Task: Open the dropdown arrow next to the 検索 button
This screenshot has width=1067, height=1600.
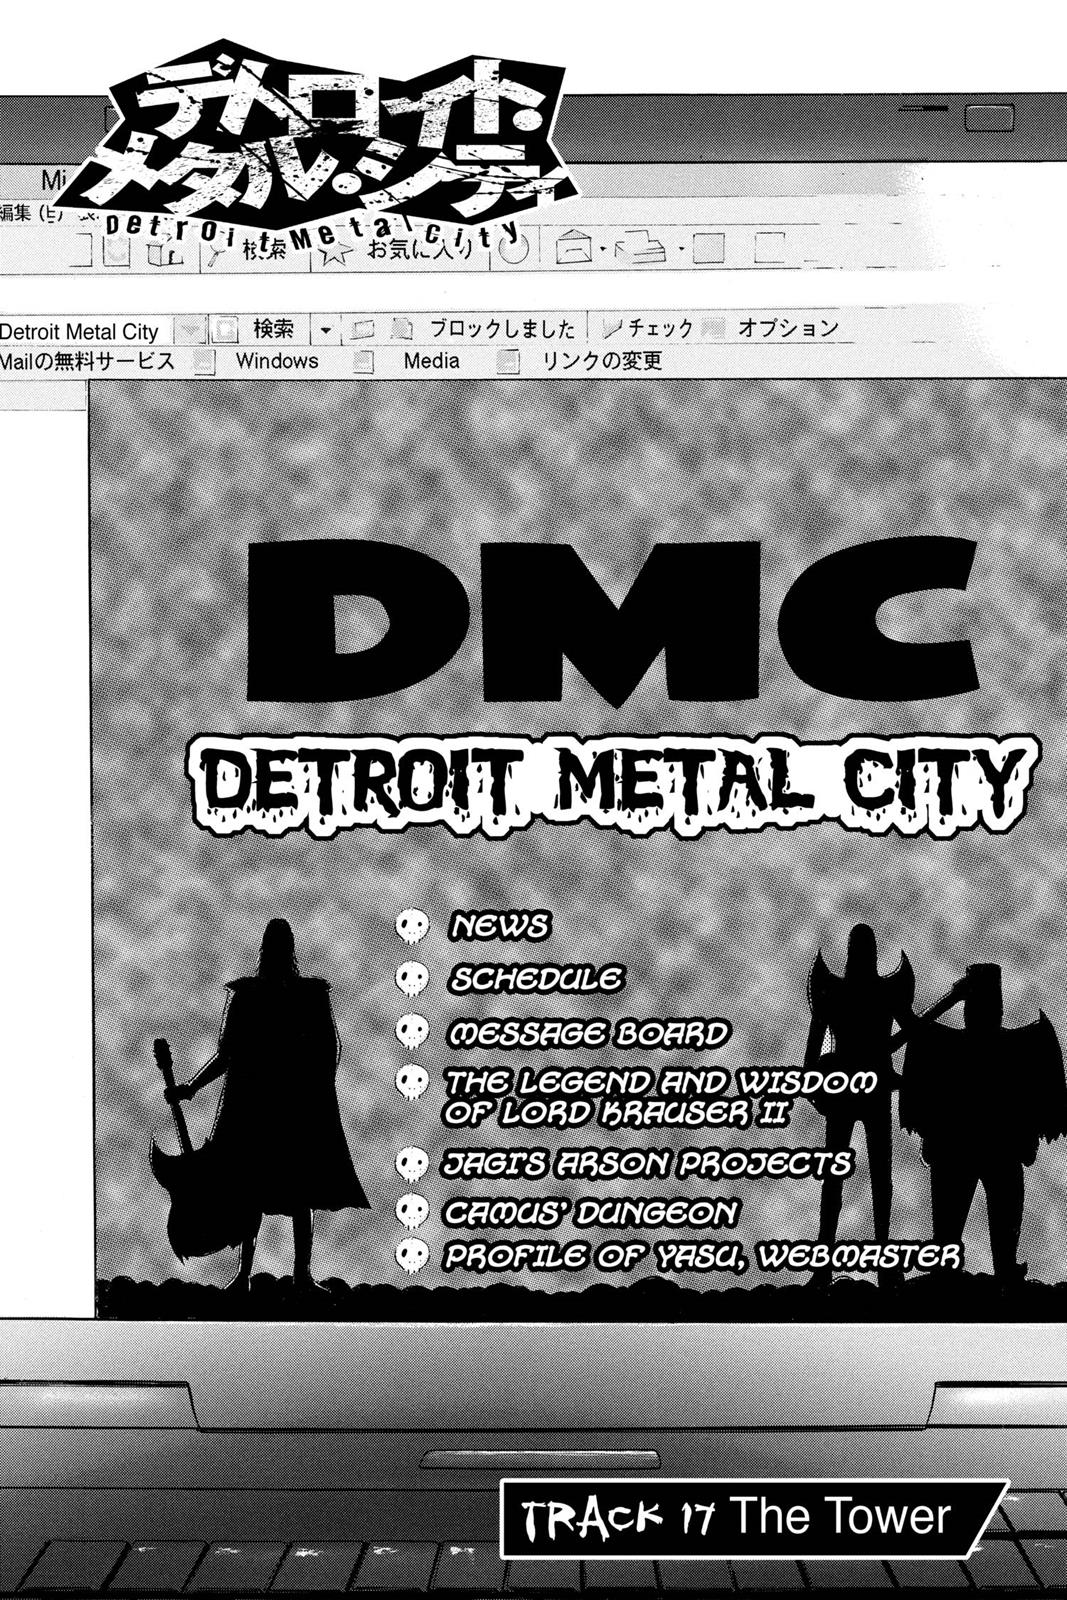Action: point(325,329)
